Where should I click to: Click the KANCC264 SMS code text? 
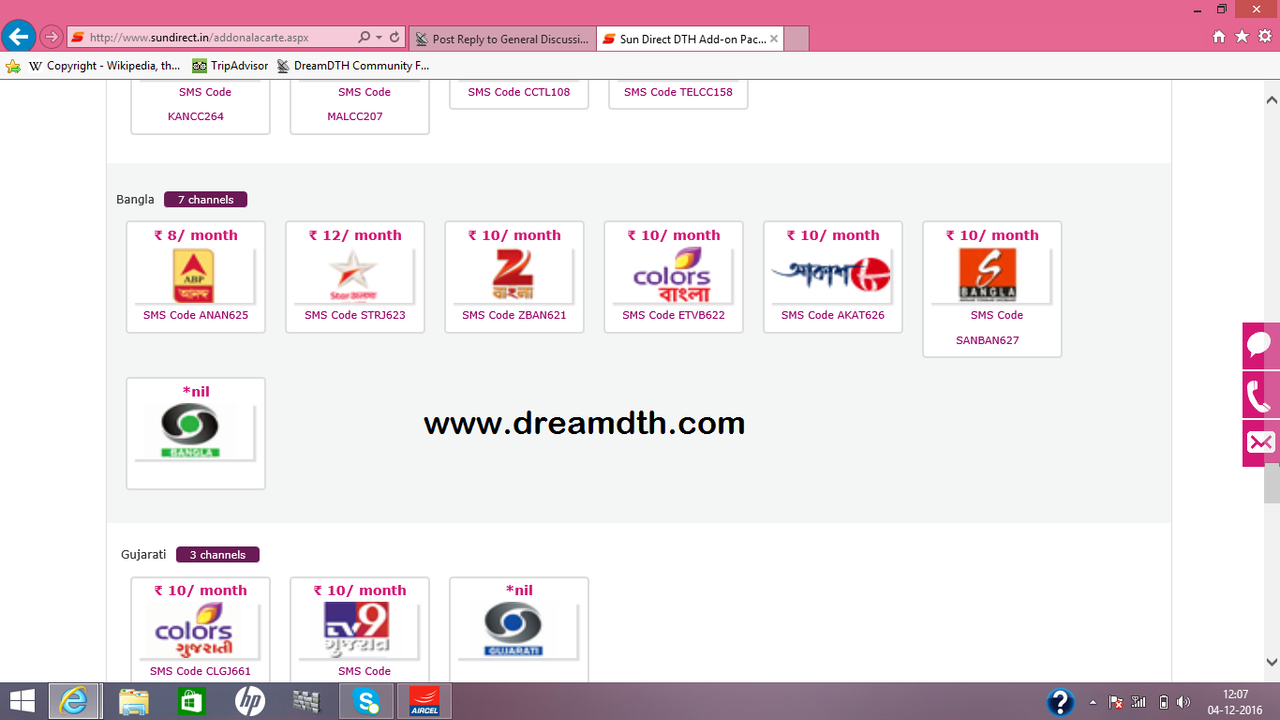tap(196, 116)
